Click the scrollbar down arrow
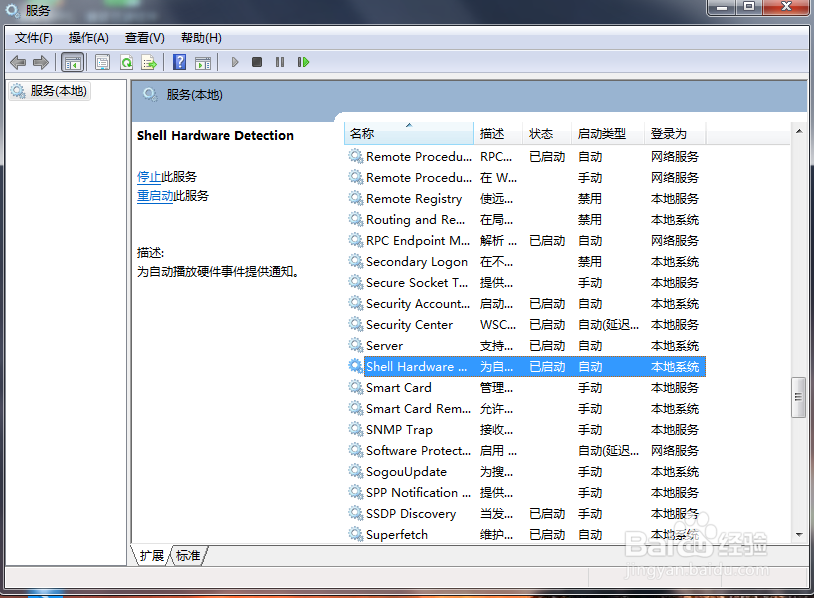 coord(799,535)
